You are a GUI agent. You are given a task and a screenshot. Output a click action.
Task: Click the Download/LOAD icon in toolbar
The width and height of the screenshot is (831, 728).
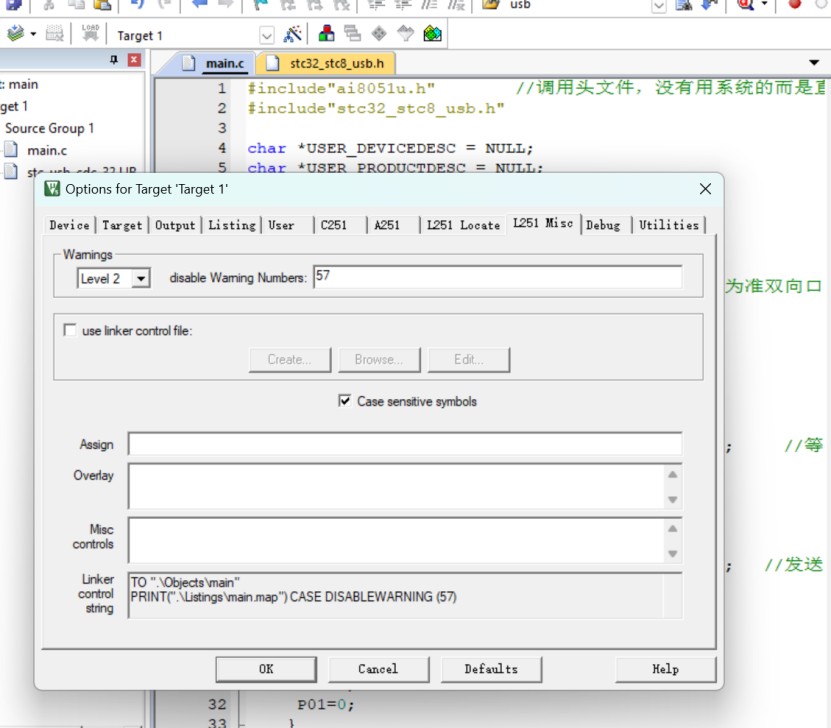point(90,33)
